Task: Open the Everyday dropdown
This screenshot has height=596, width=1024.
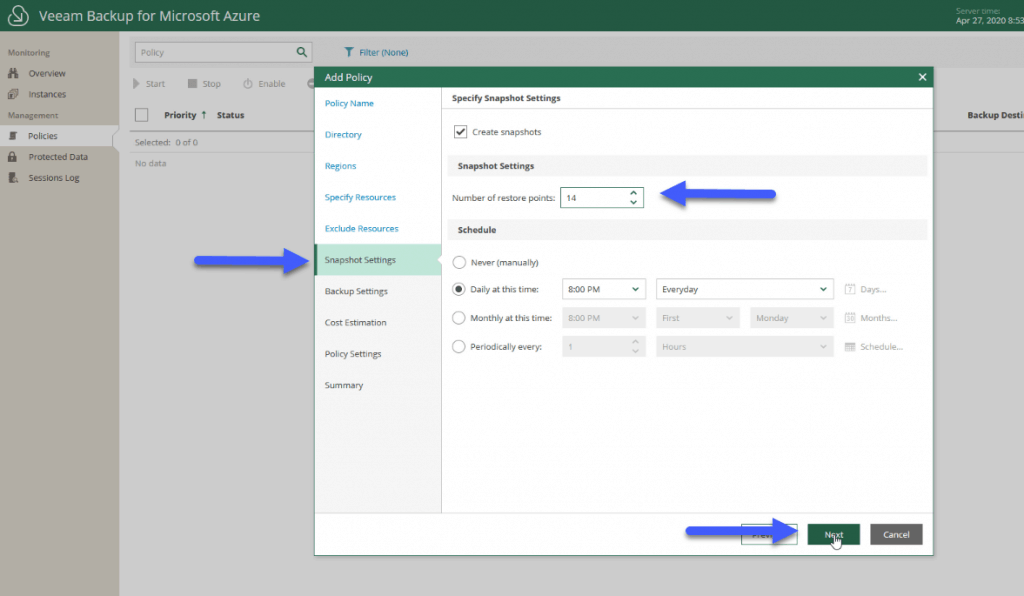Action: click(x=744, y=289)
